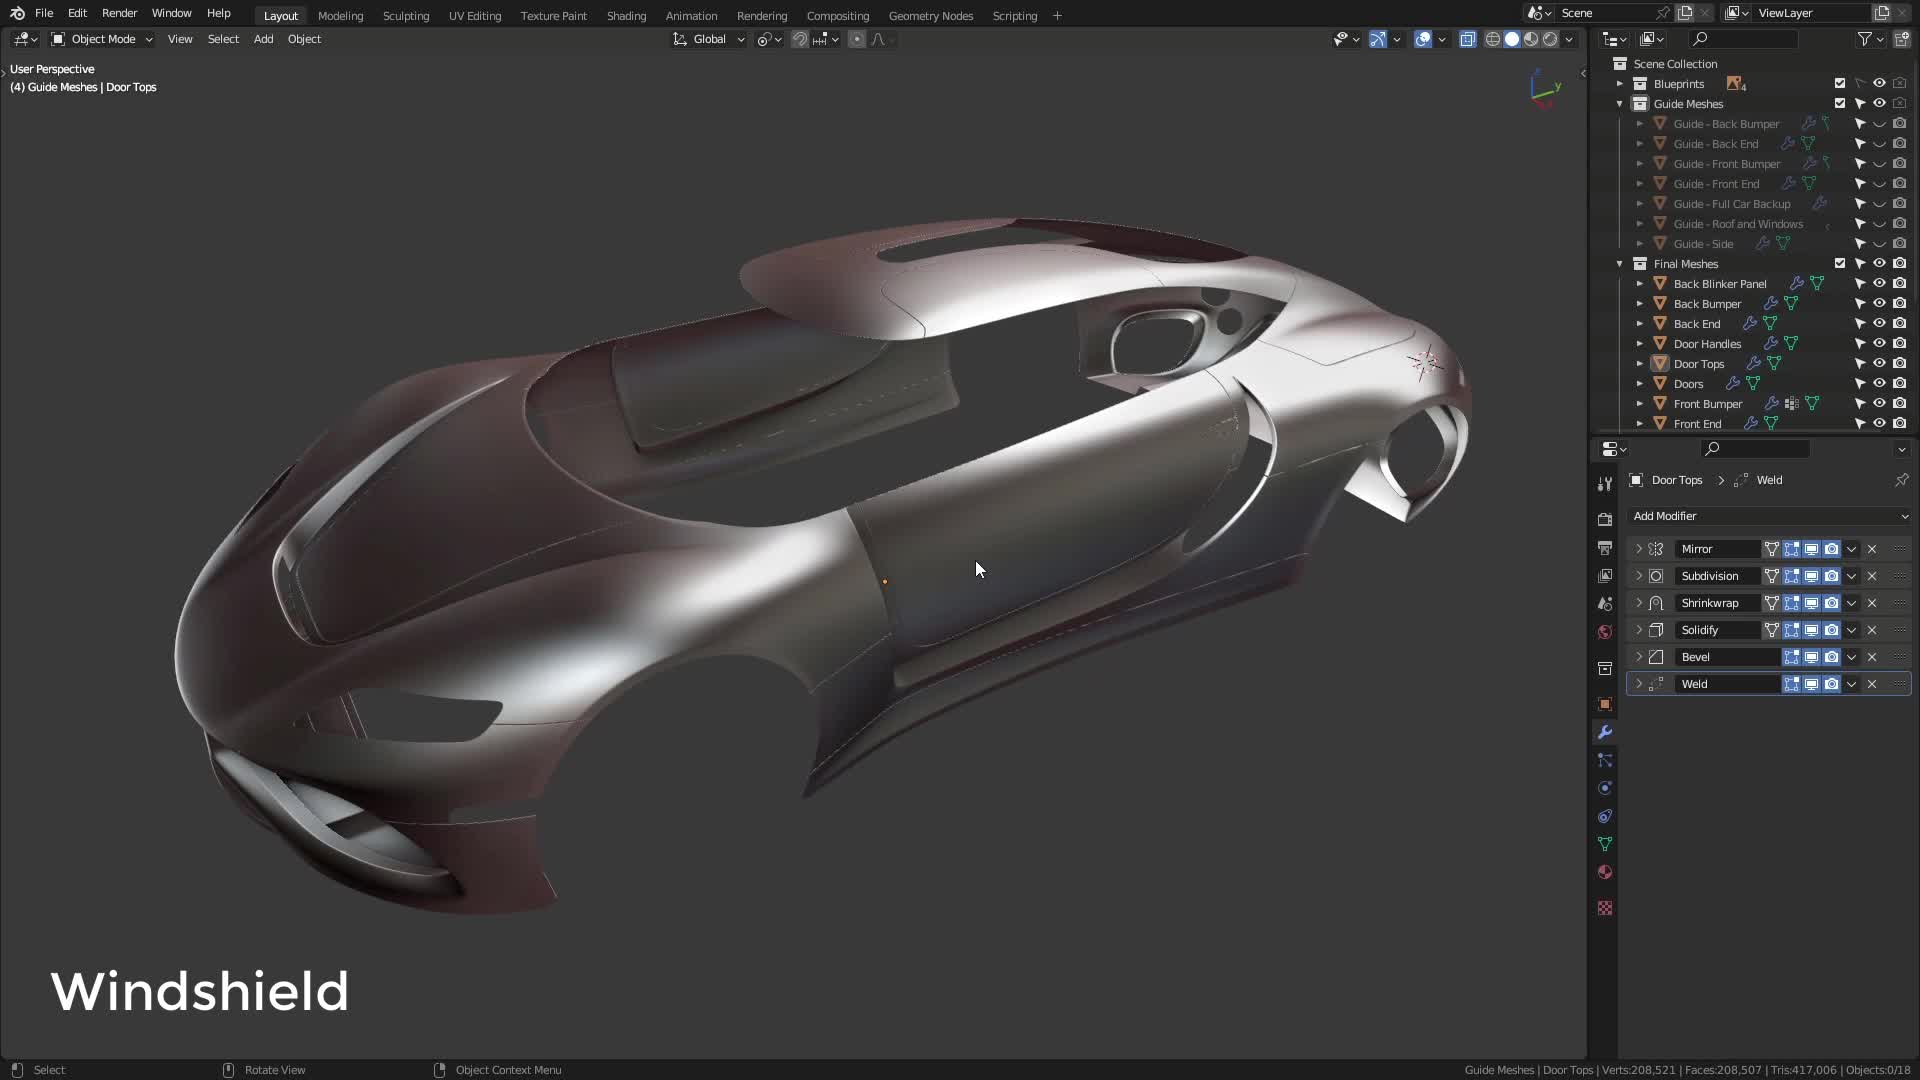Hide Door Tops in the viewport
Screen dimensions: 1920x1080
pos(1879,364)
